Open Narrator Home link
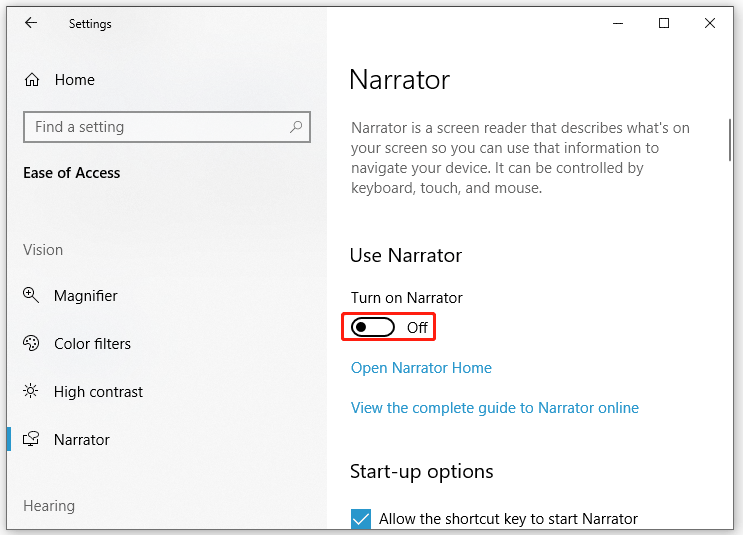 (421, 368)
